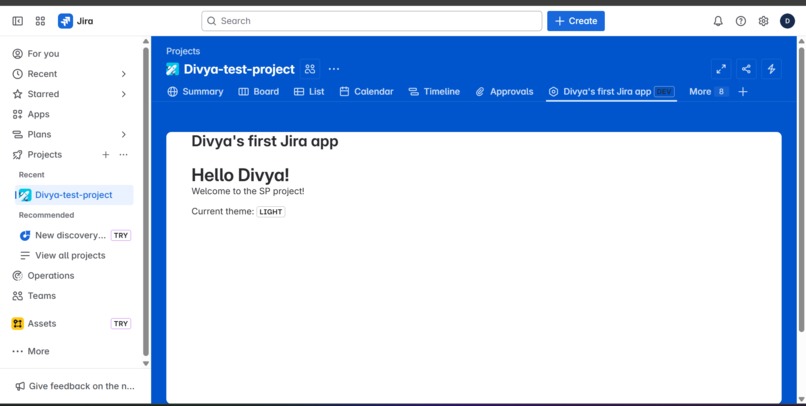Open the More tabs dropdown with 8 badge

coord(708,91)
